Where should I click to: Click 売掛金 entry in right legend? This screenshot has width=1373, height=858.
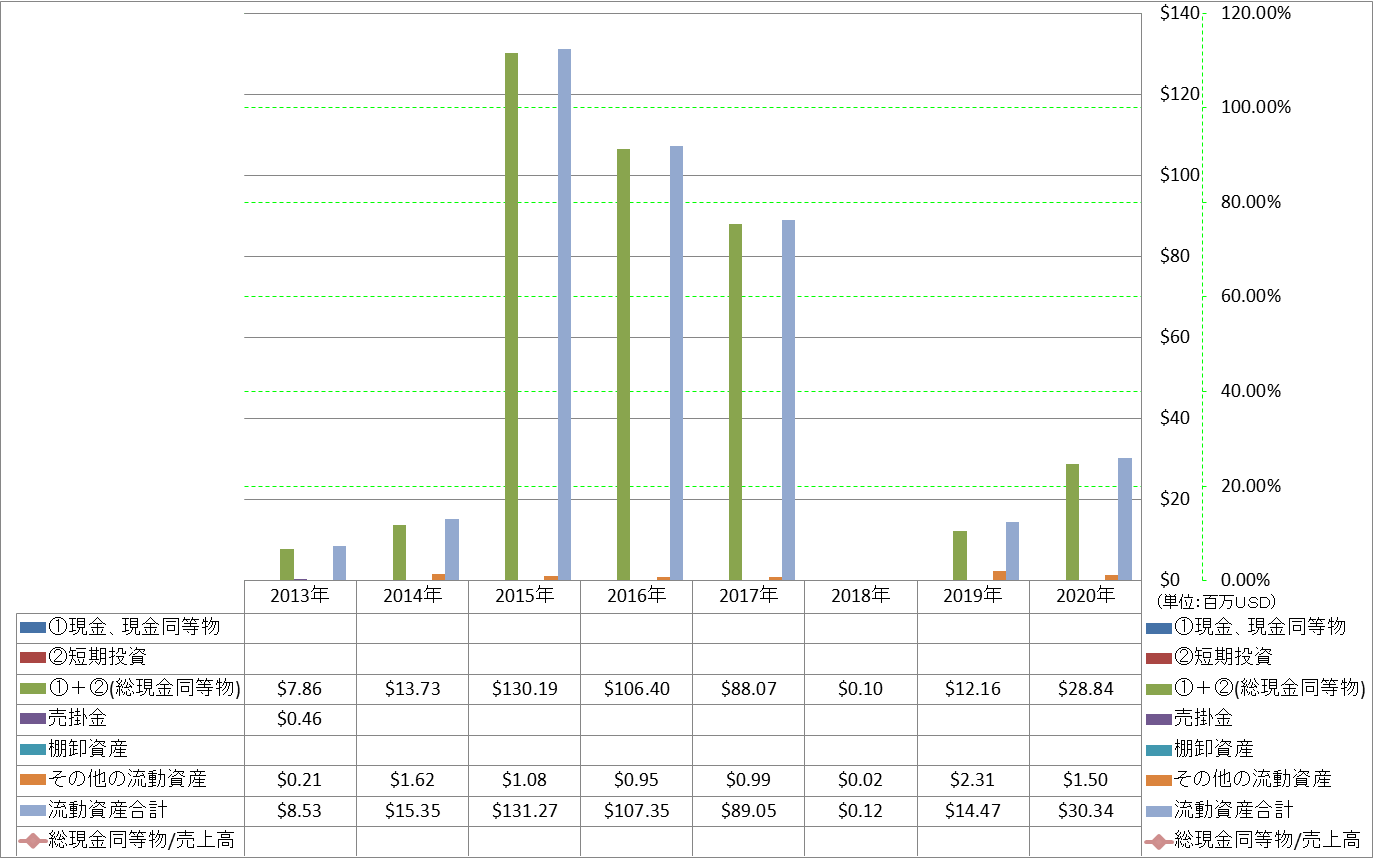[1190, 718]
